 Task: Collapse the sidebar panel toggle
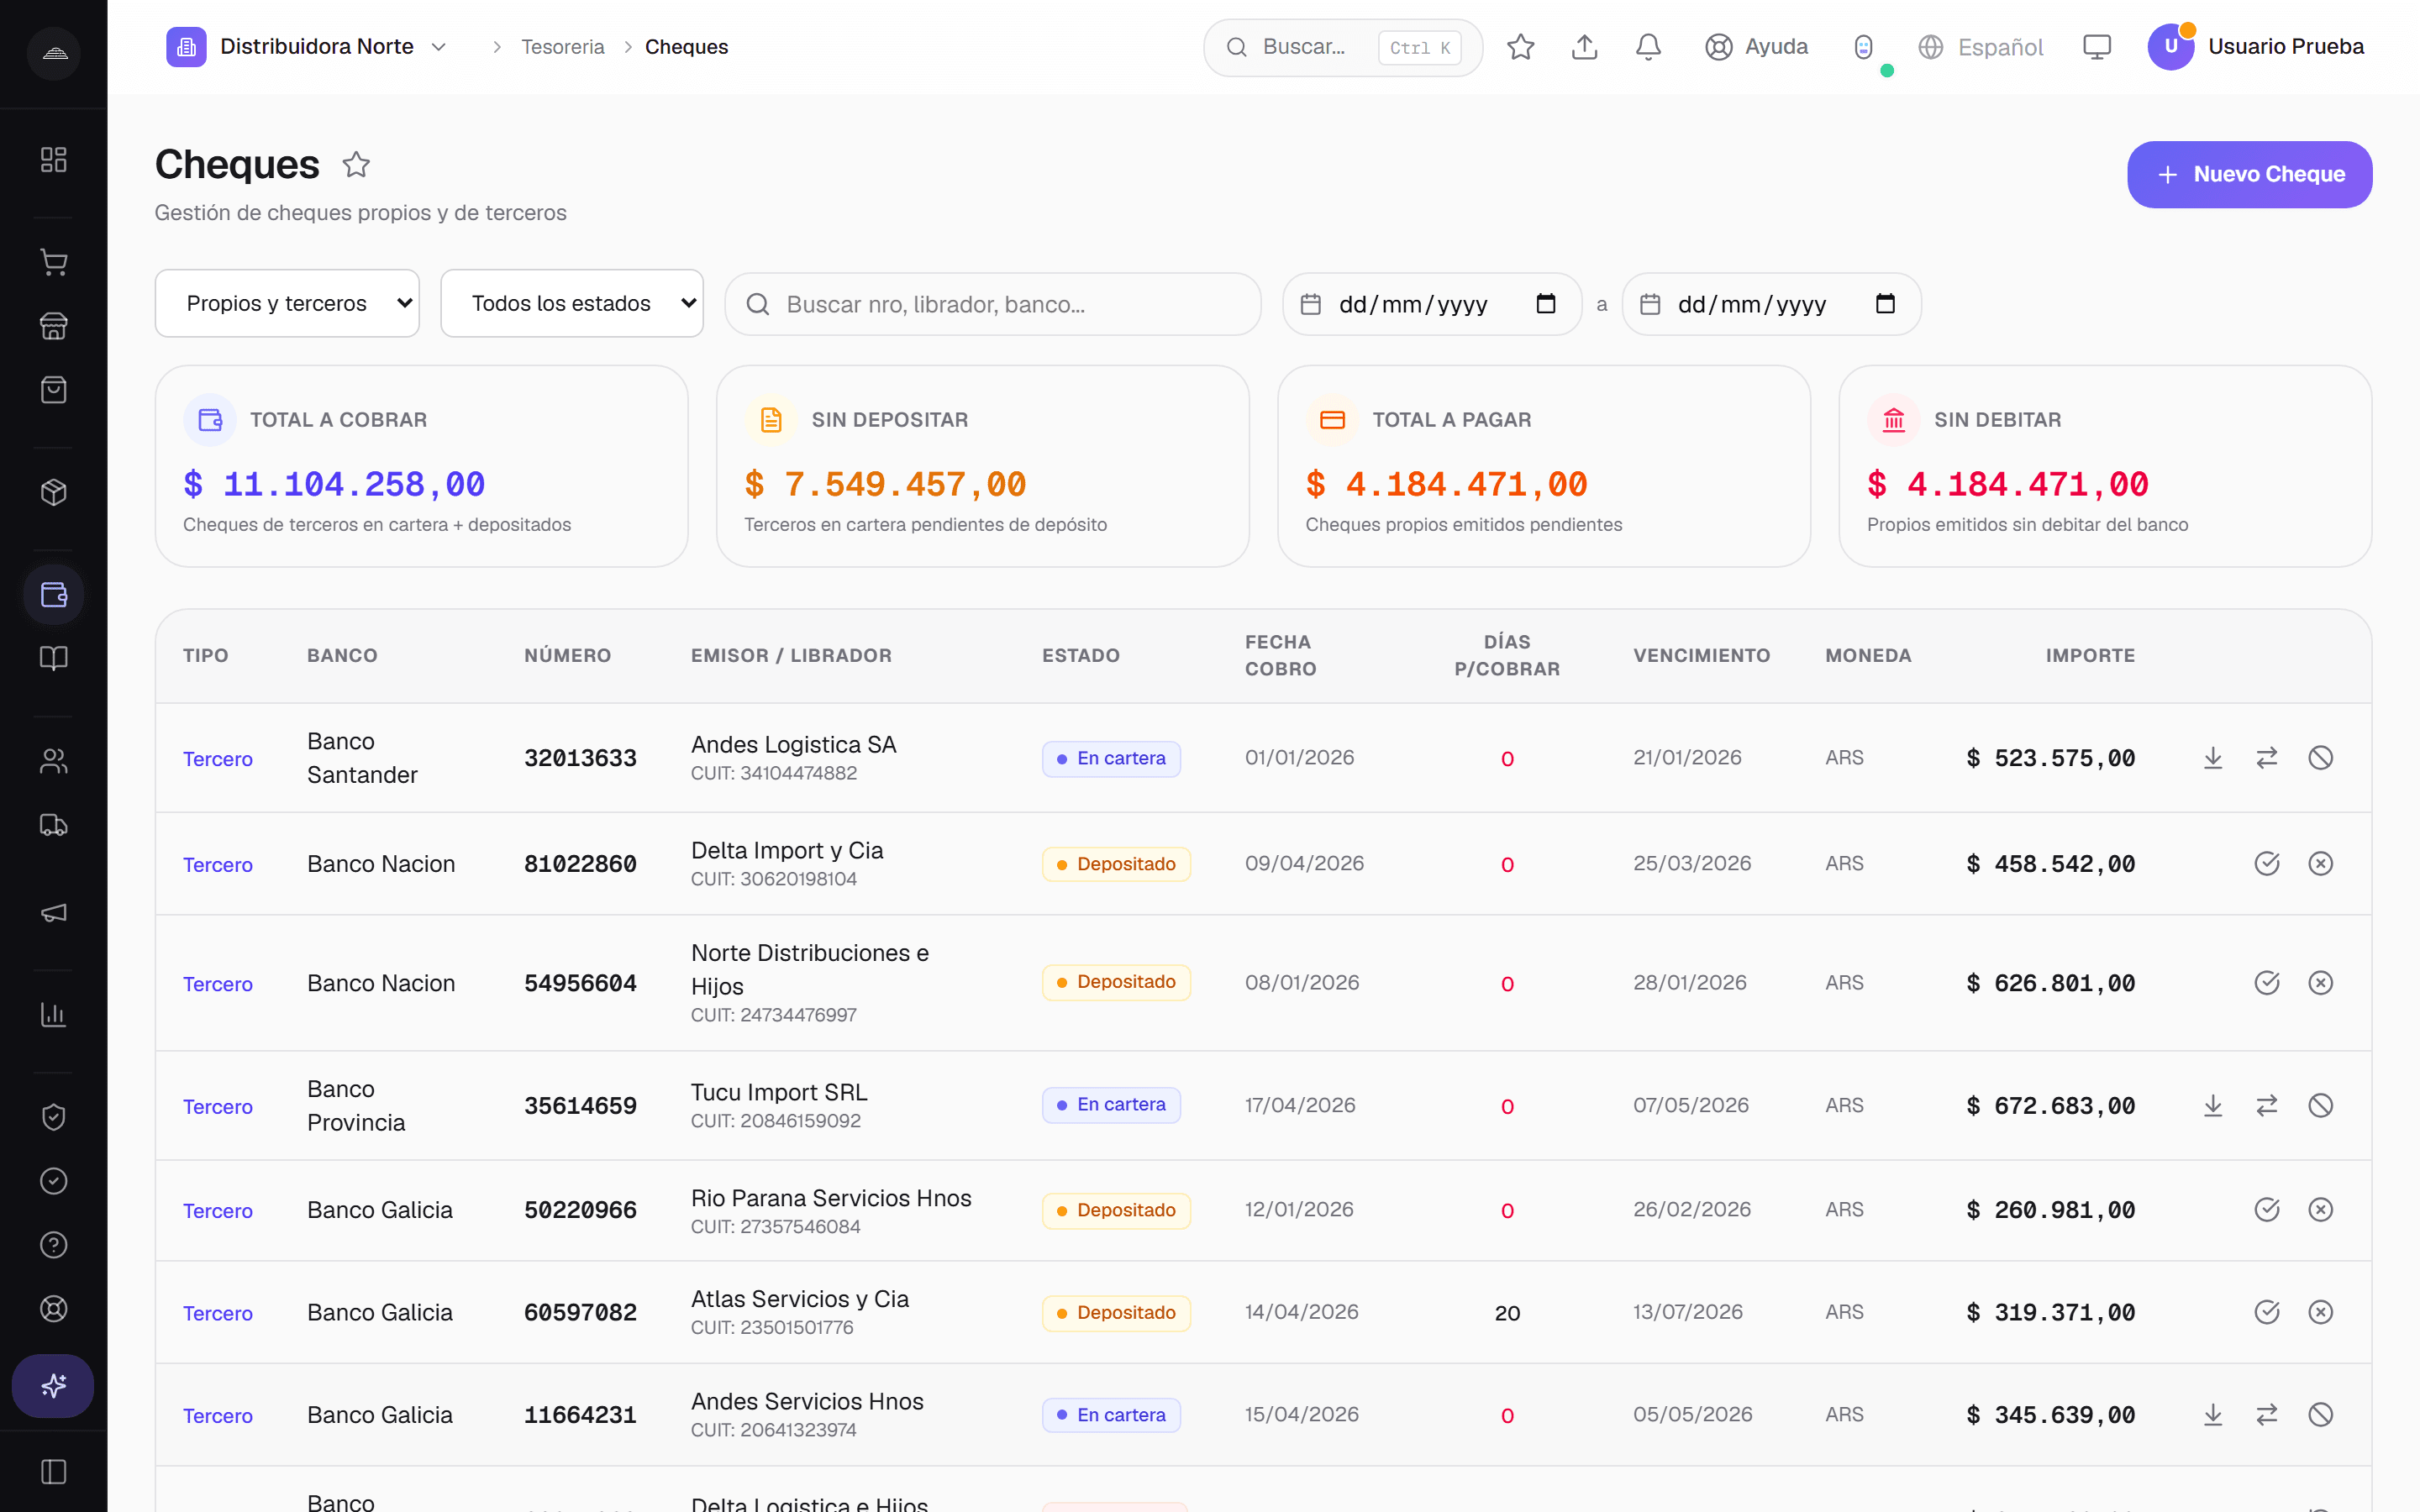[x=54, y=1472]
